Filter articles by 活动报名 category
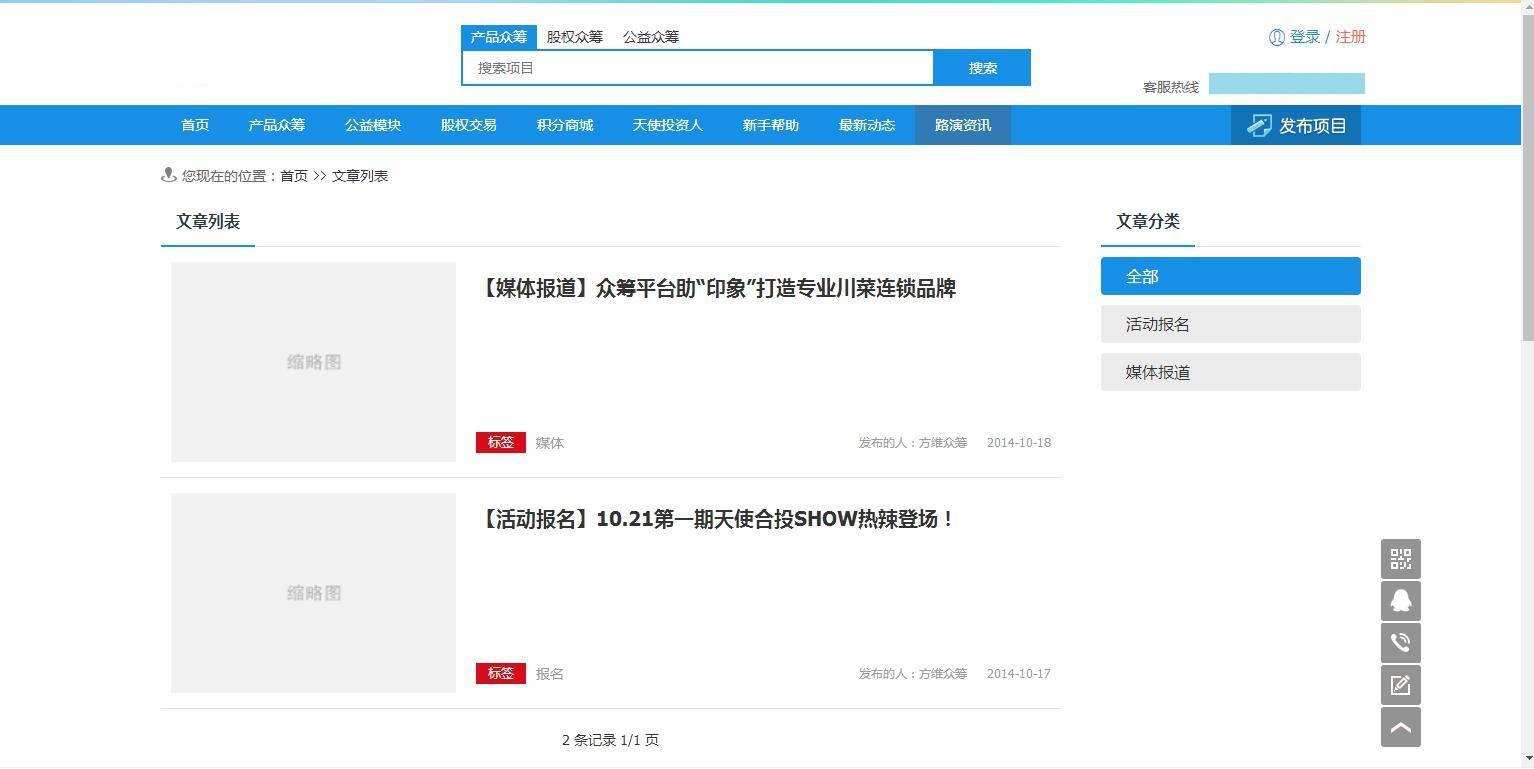This screenshot has height=769, width=1534. 1230,324
